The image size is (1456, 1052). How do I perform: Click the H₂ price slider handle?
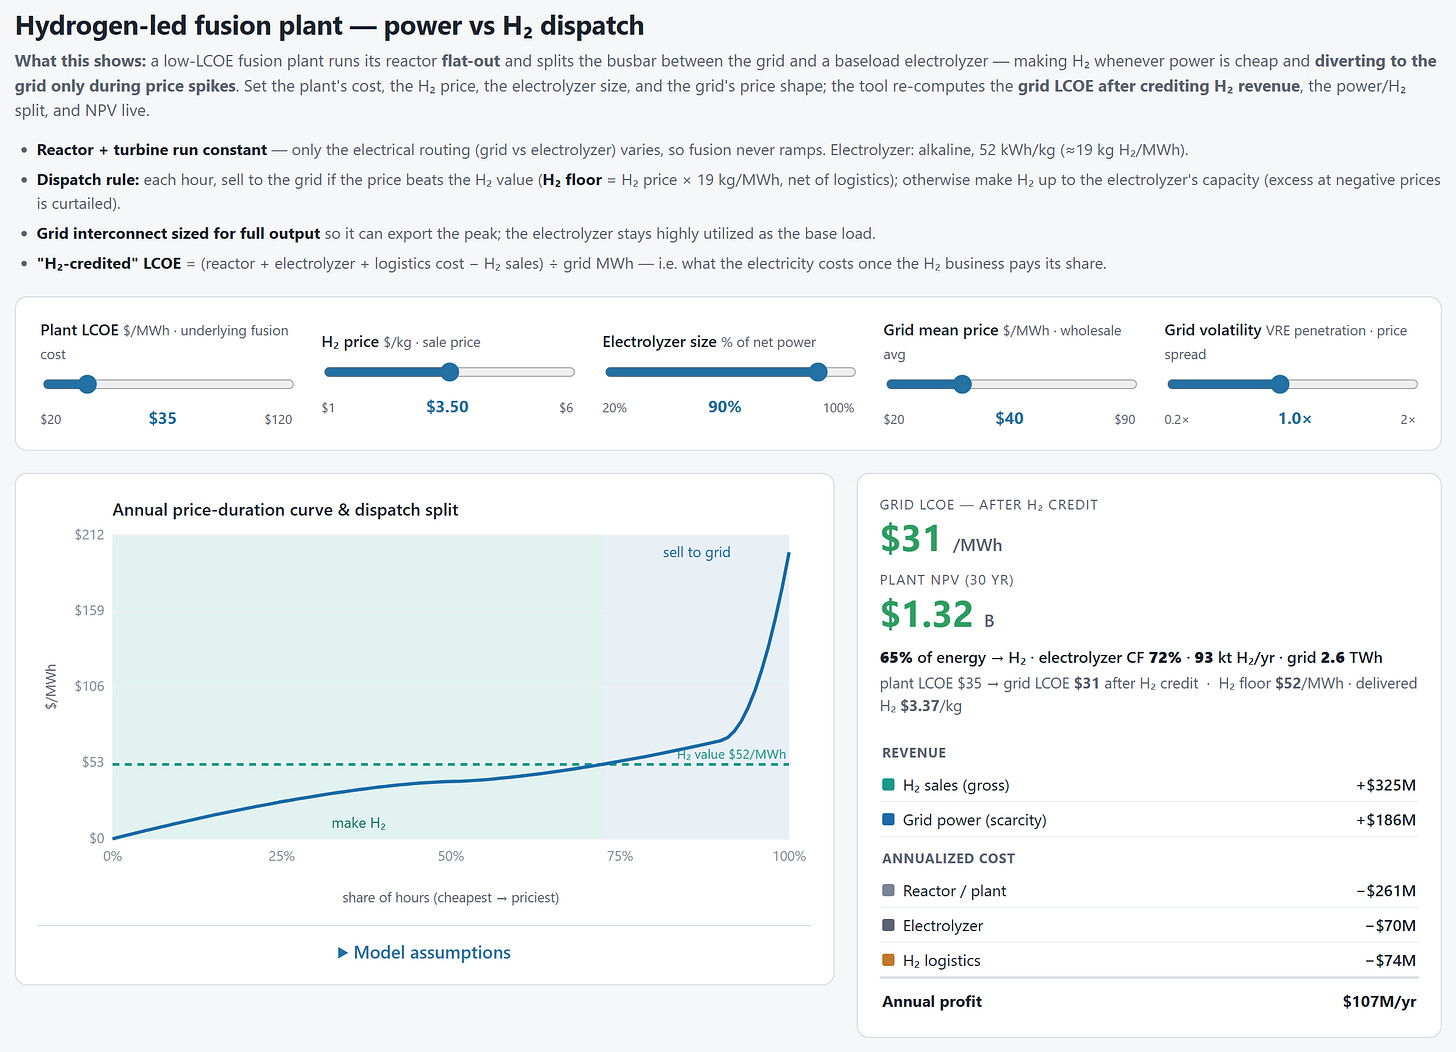click(x=450, y=372)
